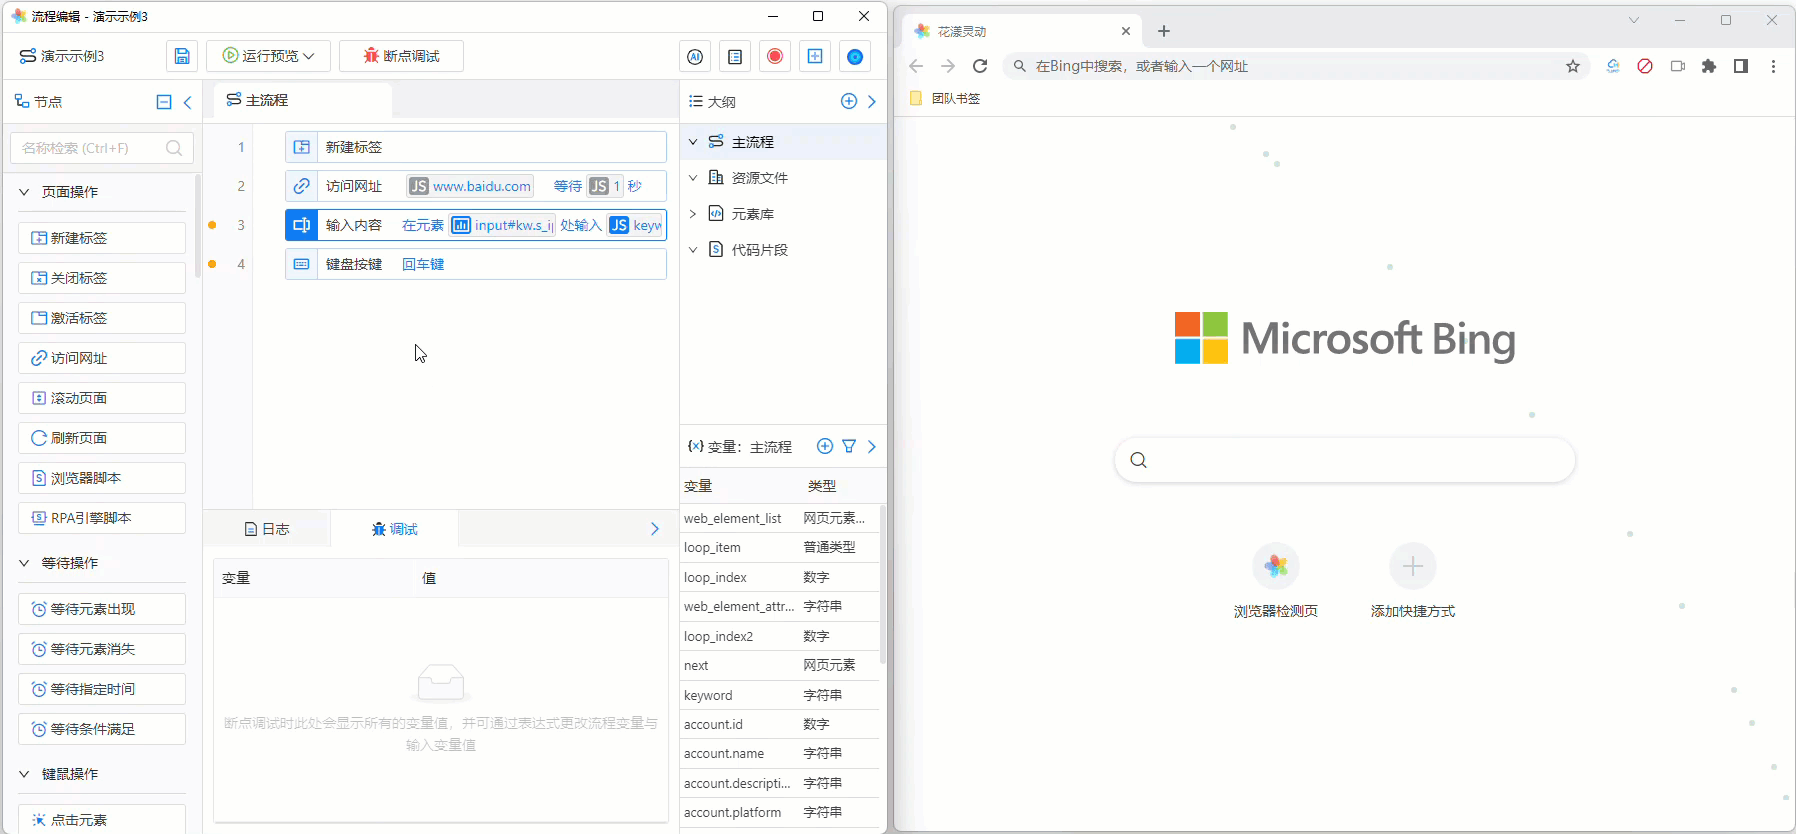This screenshot has height=834, width=1796.
Task: Select the account.name variable row
Action: click(x=780, y=753)
